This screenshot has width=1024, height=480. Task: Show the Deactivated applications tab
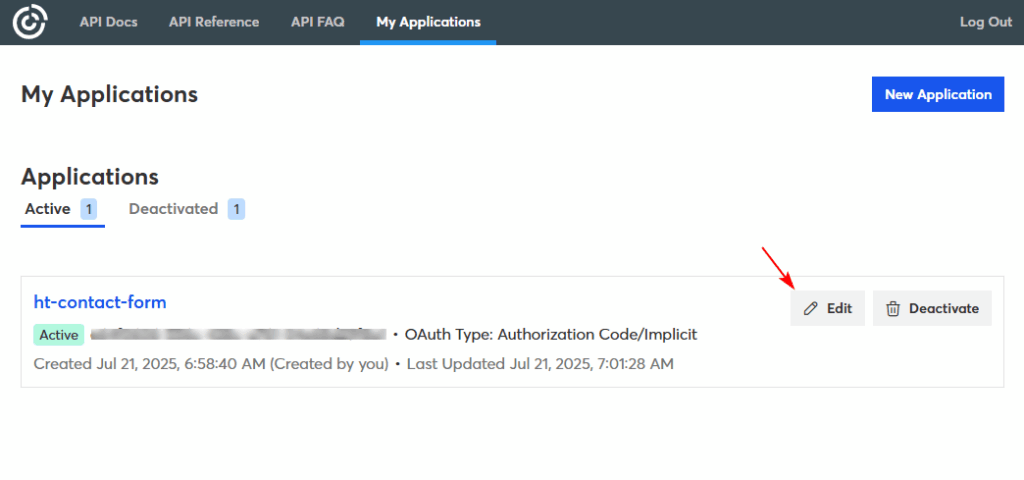173,209
